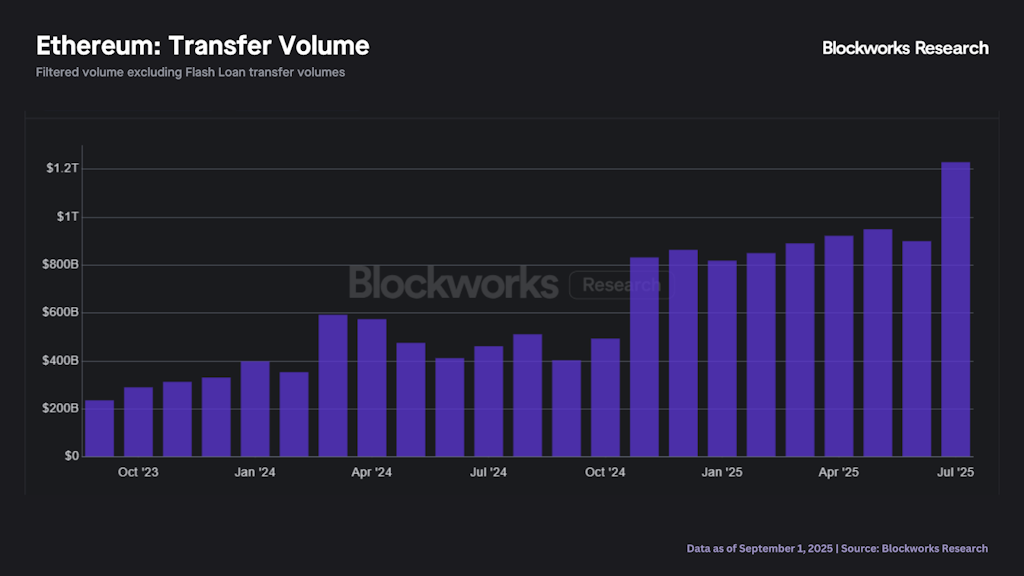
Task: Click the Jul '25 axis label
Action: tap(955, 472)
